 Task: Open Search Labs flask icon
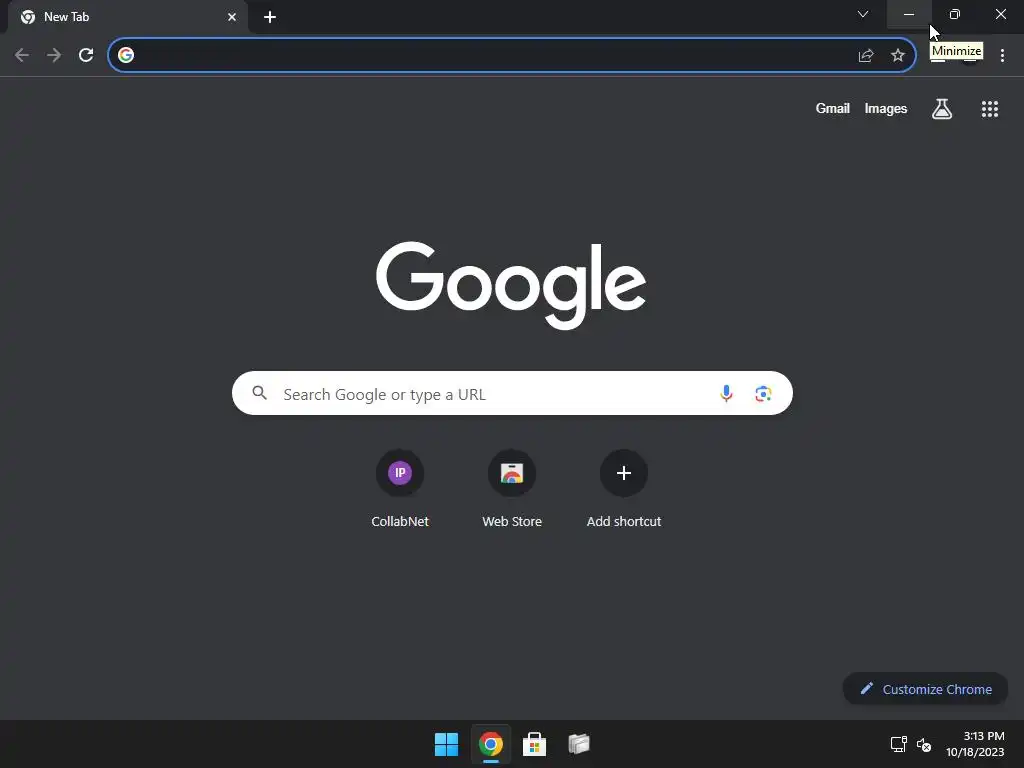(x=942, y=109)
